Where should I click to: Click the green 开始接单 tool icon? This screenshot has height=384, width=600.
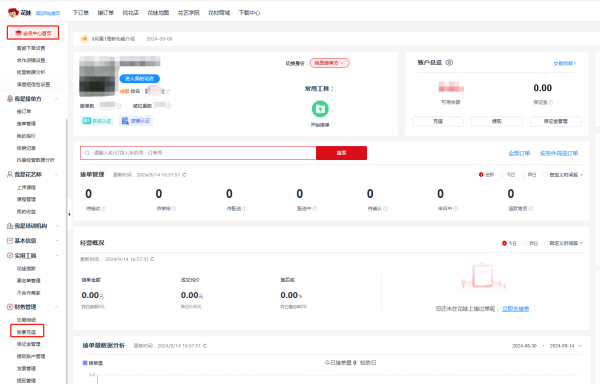[320, 109]
